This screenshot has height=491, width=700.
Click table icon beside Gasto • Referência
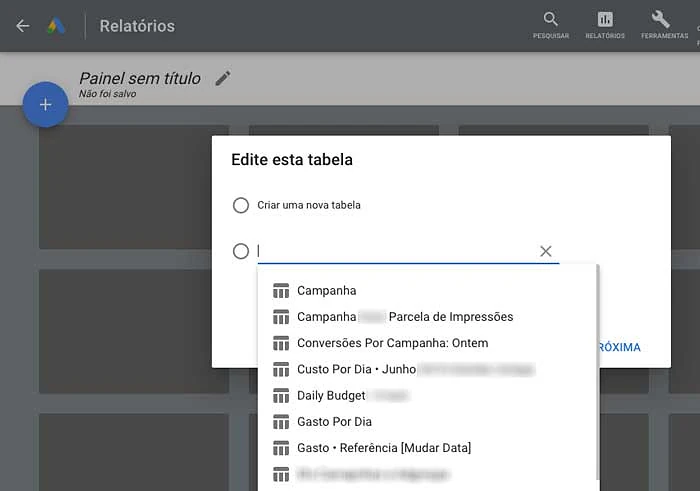pos(281,448)
